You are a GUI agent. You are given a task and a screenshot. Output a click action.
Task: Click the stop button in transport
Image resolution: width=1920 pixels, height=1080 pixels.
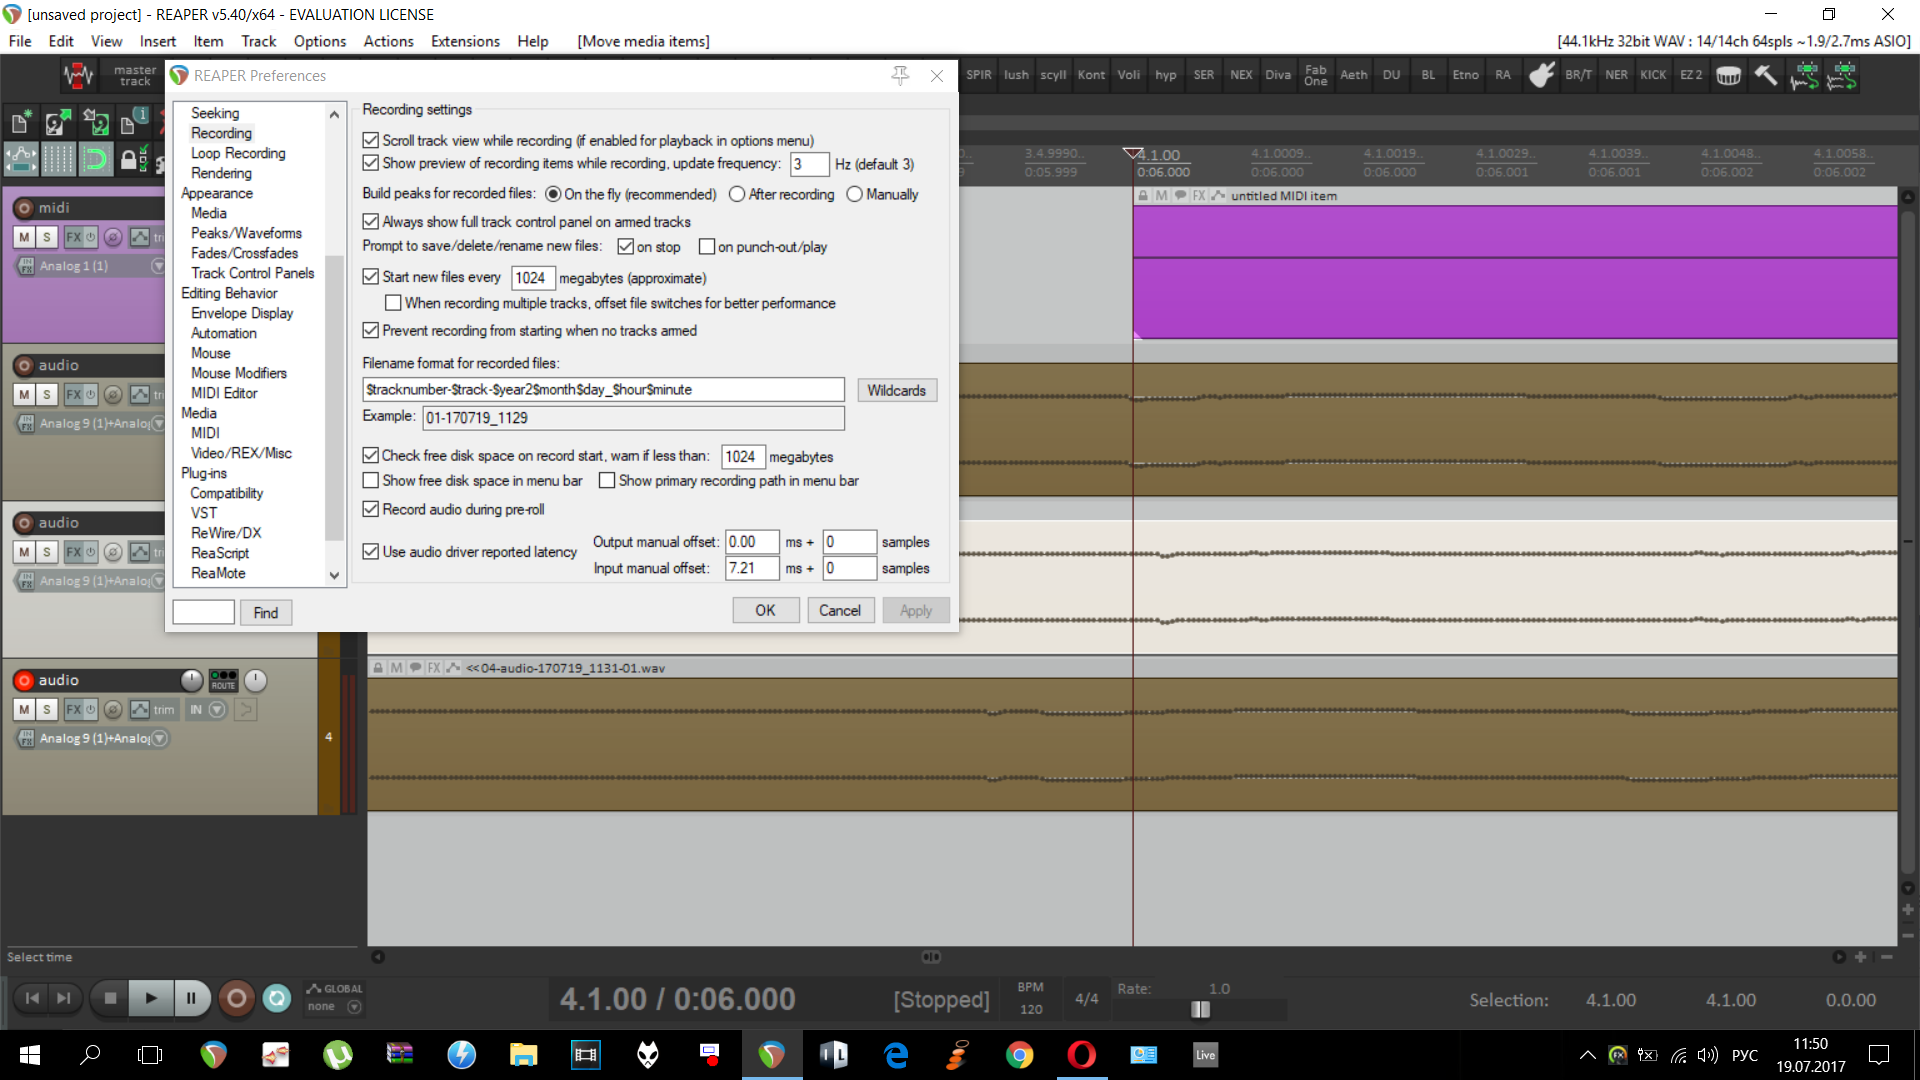pos(110,998)
